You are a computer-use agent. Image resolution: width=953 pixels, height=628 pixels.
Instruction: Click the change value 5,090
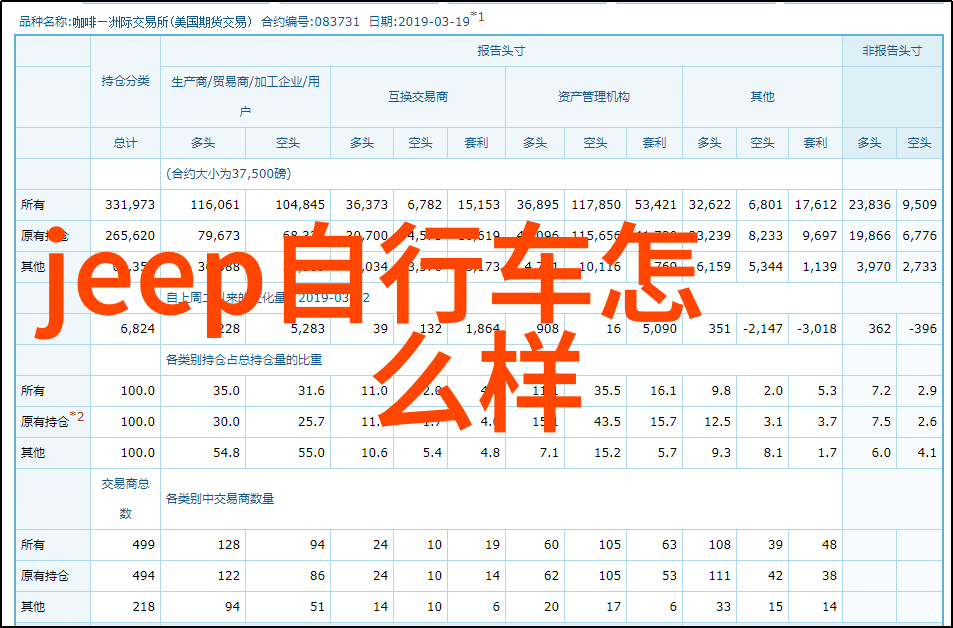659,329
